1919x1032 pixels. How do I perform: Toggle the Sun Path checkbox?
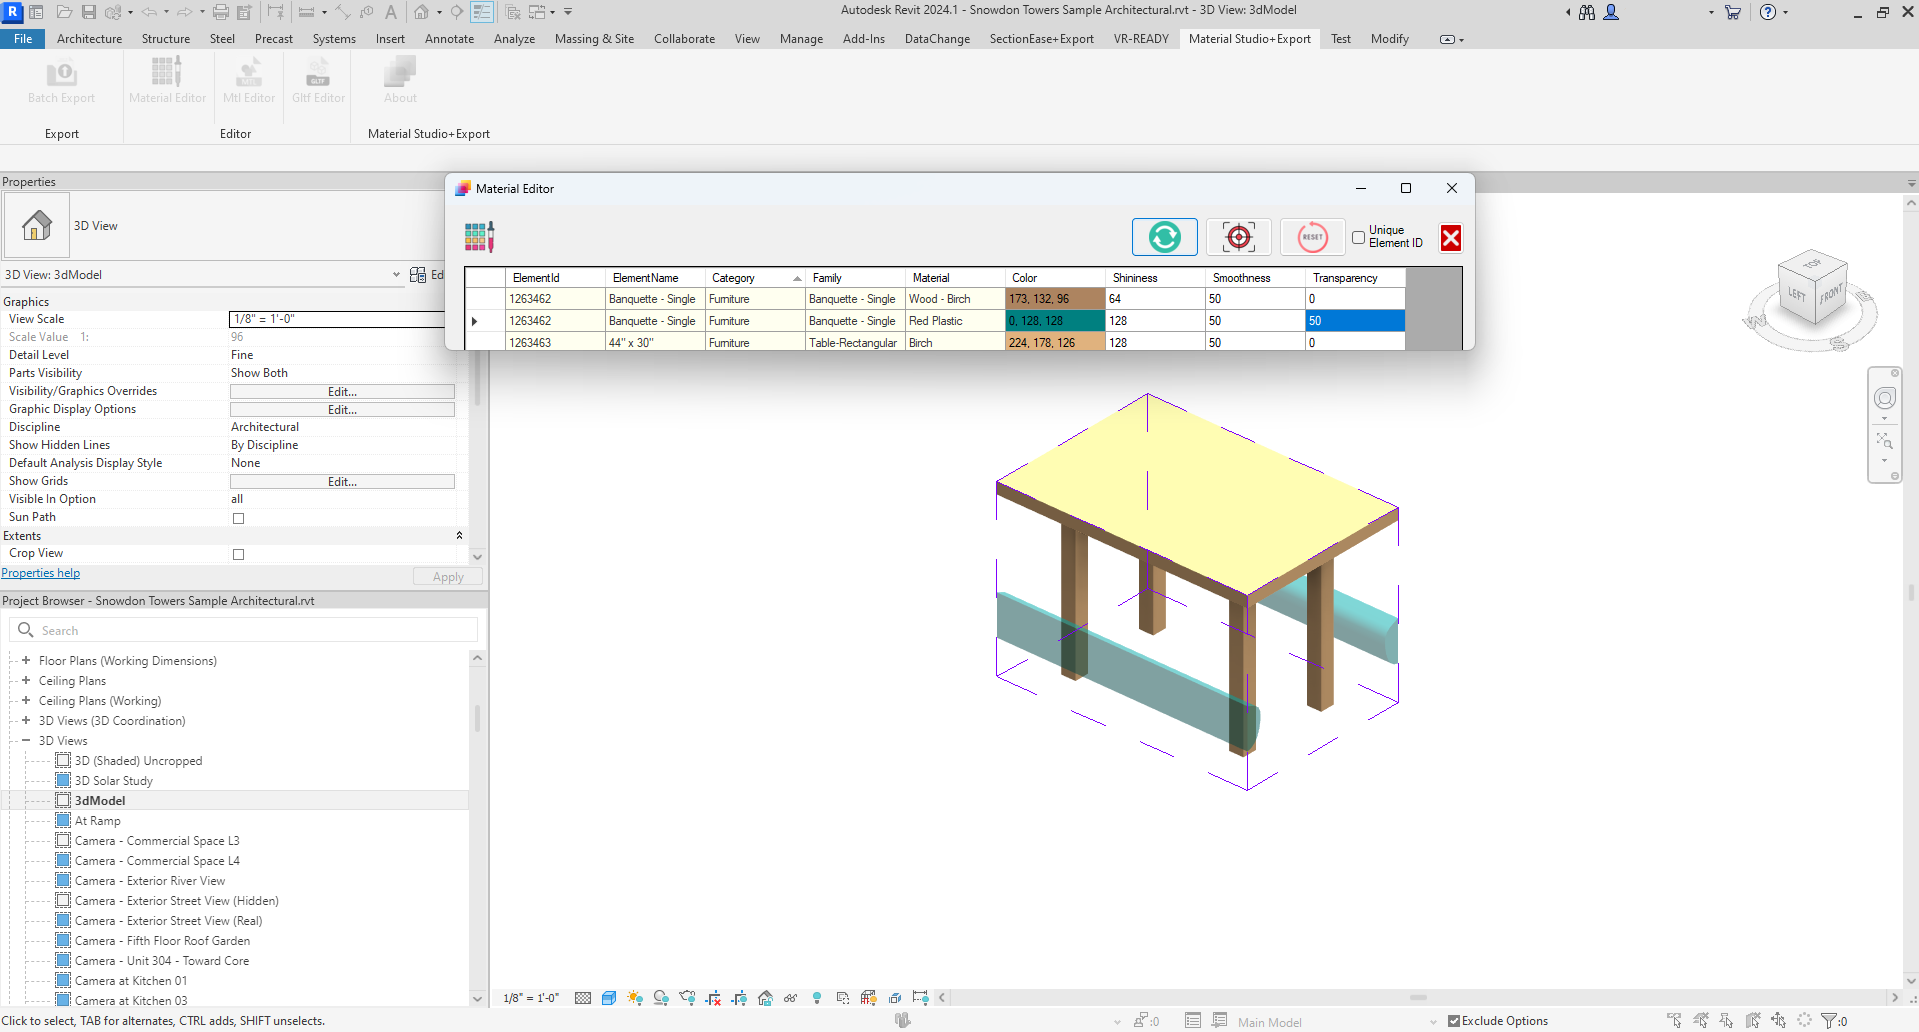coord(238,518)
